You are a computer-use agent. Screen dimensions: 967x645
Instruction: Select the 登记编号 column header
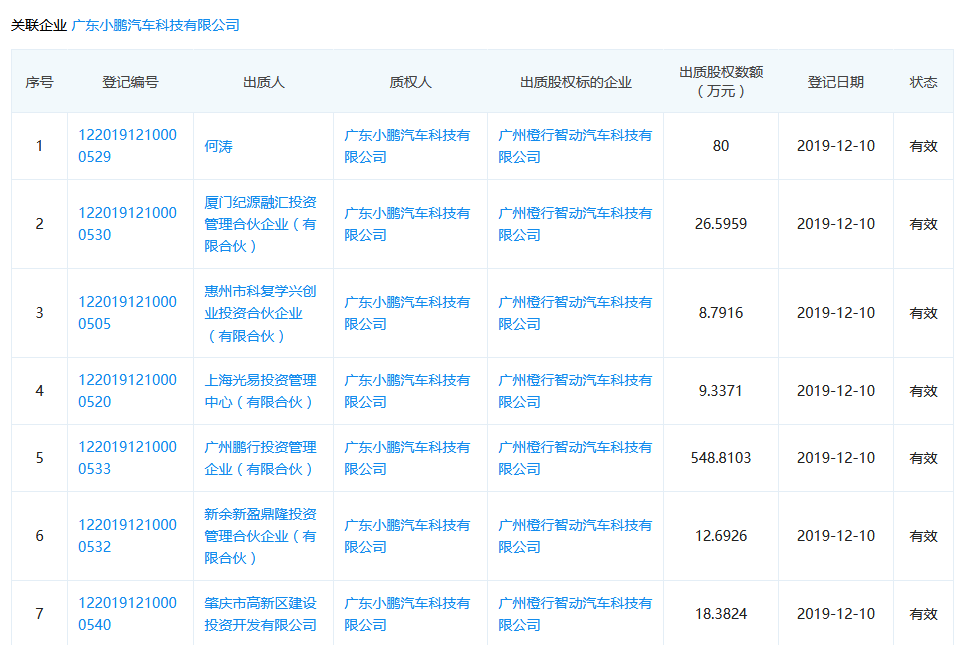click(x=130, y=82)
